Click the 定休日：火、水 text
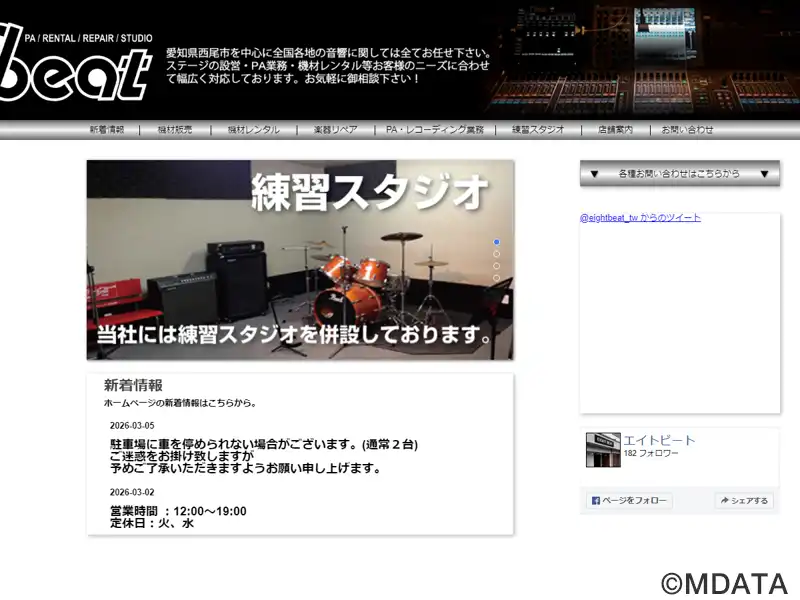This screenshot has width=800, height=600. pyautogui.click(x=152, y=523)
